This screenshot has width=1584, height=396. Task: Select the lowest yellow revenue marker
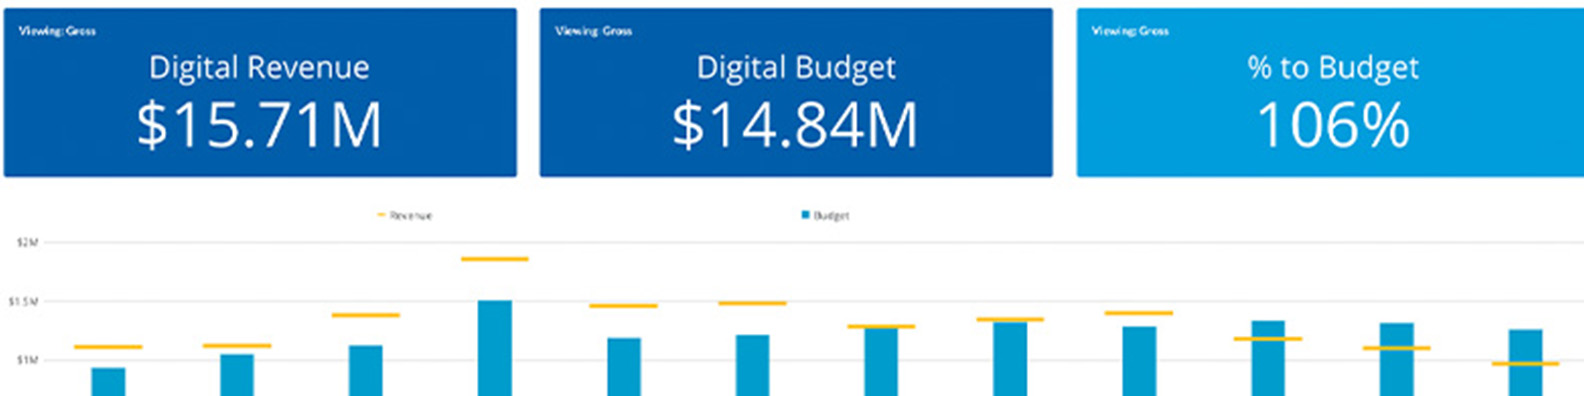(x=1525, y=363)
